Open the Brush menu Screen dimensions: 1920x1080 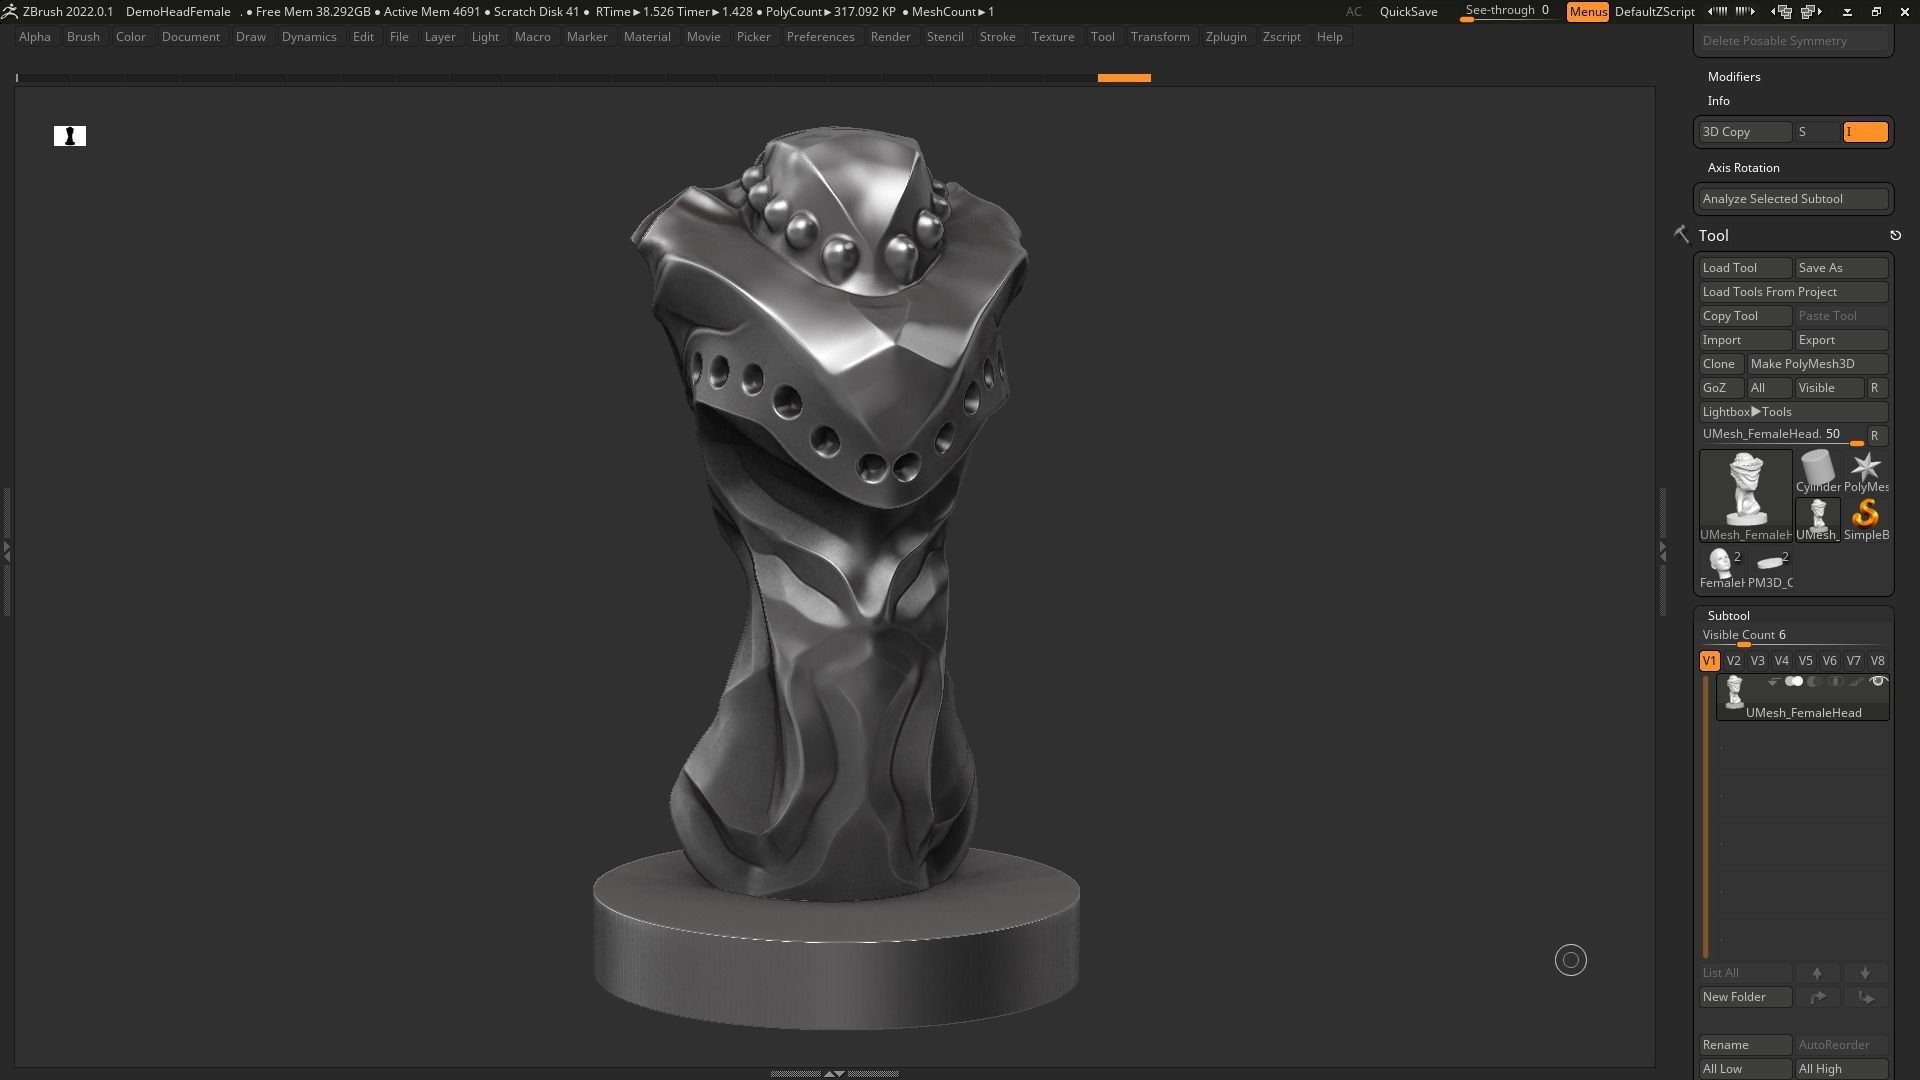pos(83,37)
